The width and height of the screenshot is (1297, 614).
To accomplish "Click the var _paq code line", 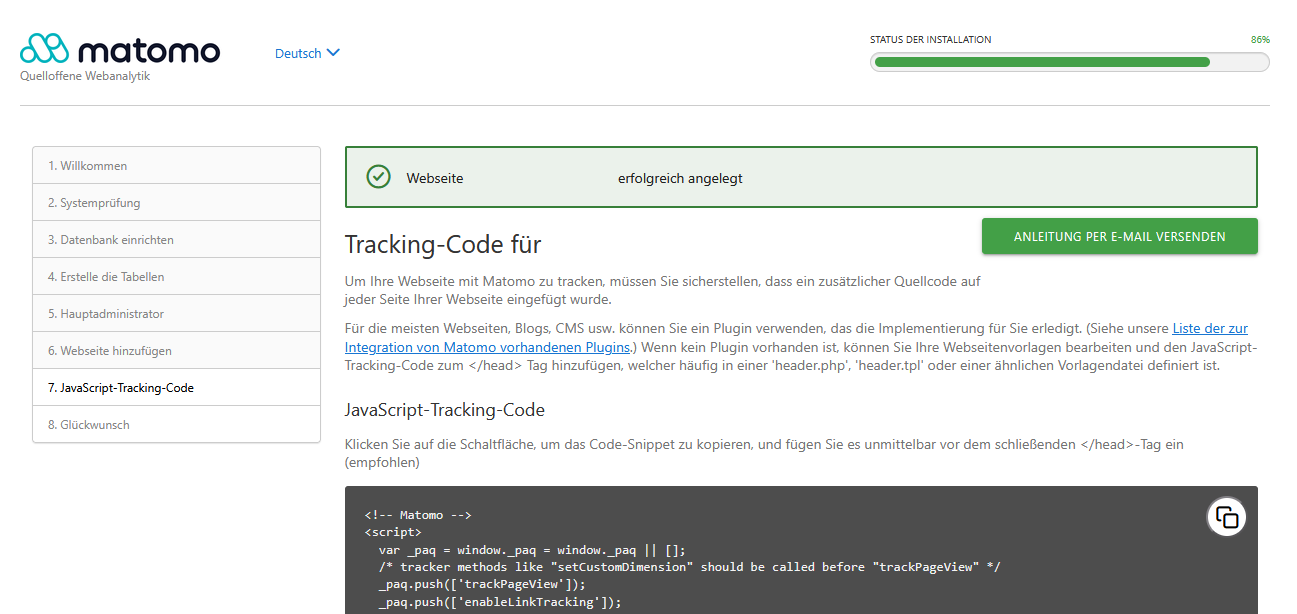I will tap(532, 550).
